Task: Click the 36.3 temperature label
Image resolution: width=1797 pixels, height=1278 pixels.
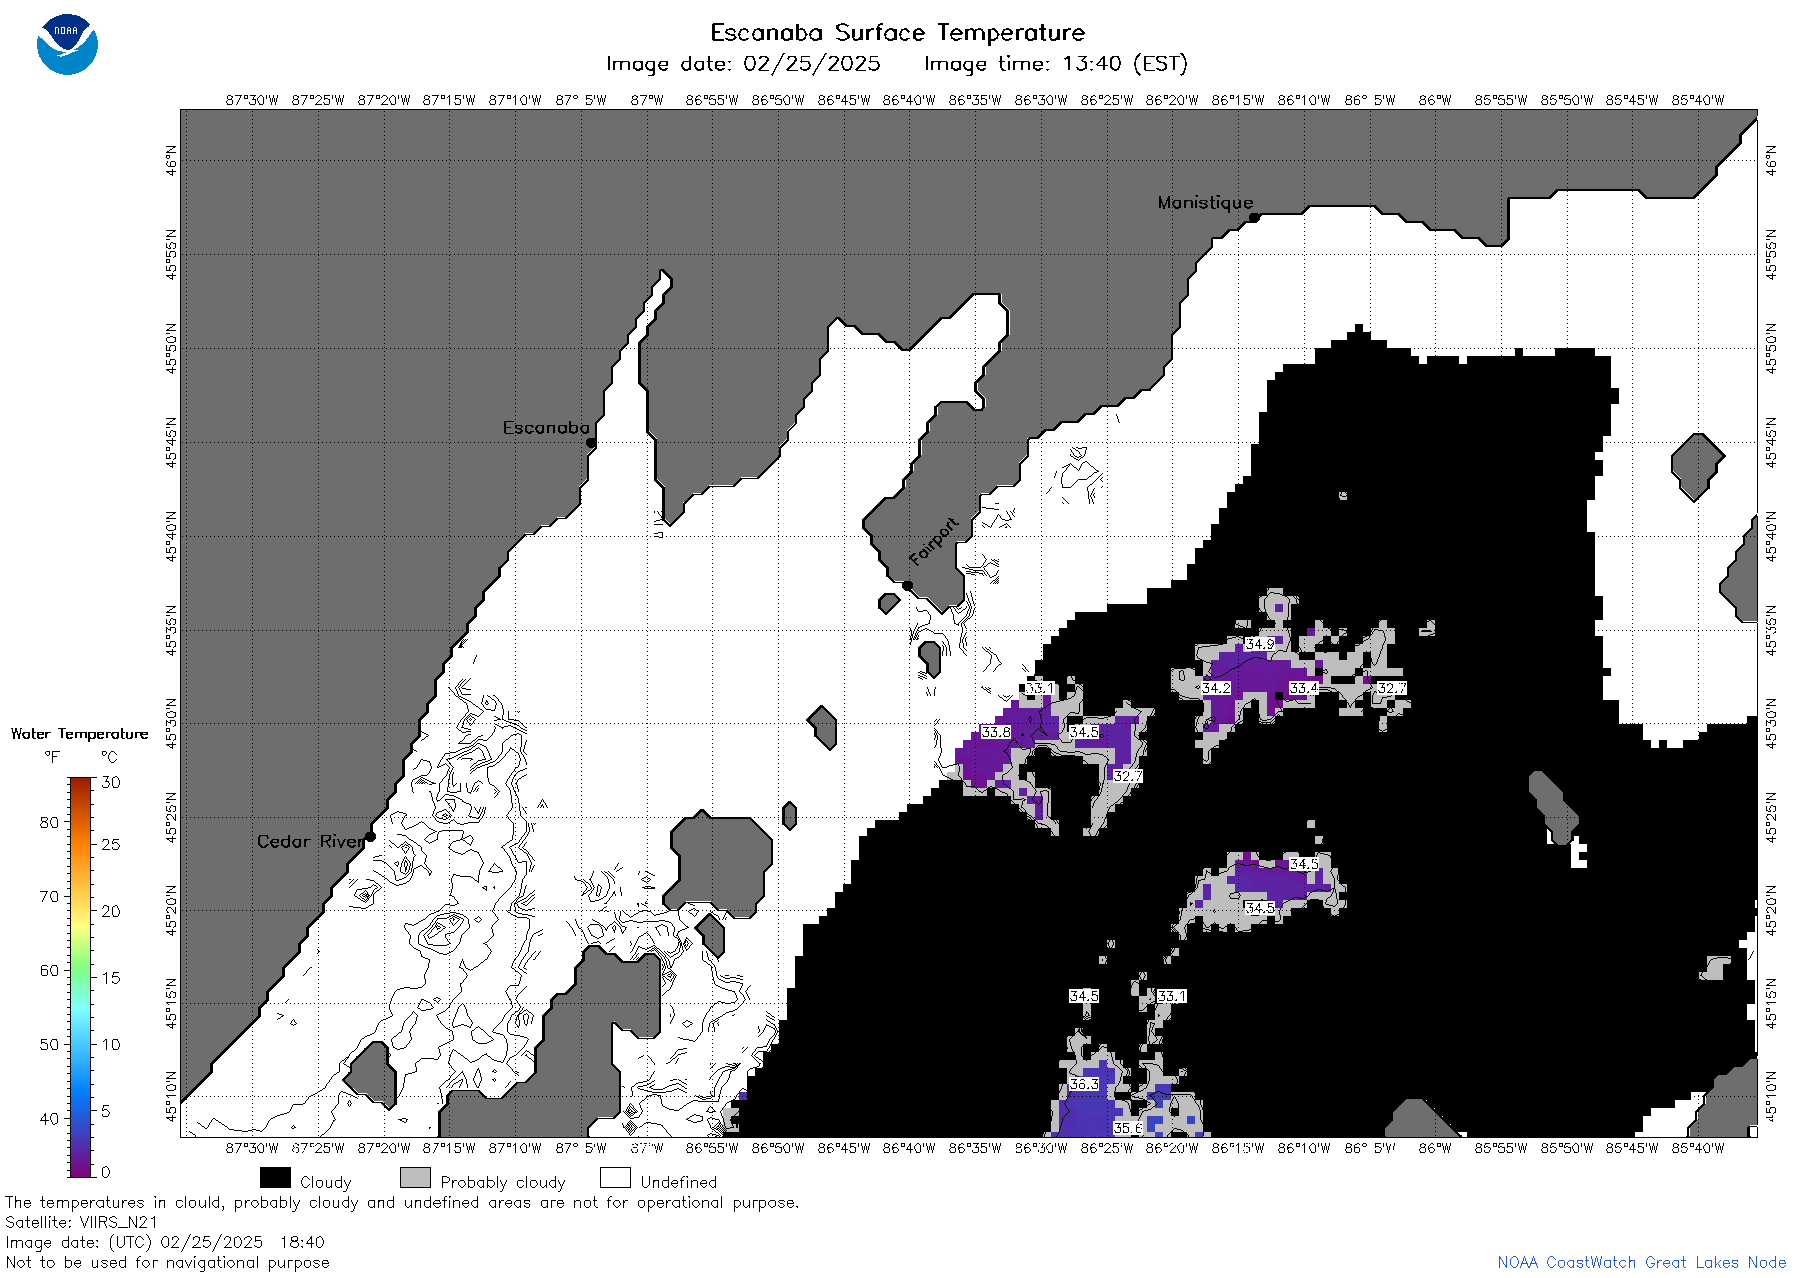Action: pyautogui.click(x=1084, y=1084)
